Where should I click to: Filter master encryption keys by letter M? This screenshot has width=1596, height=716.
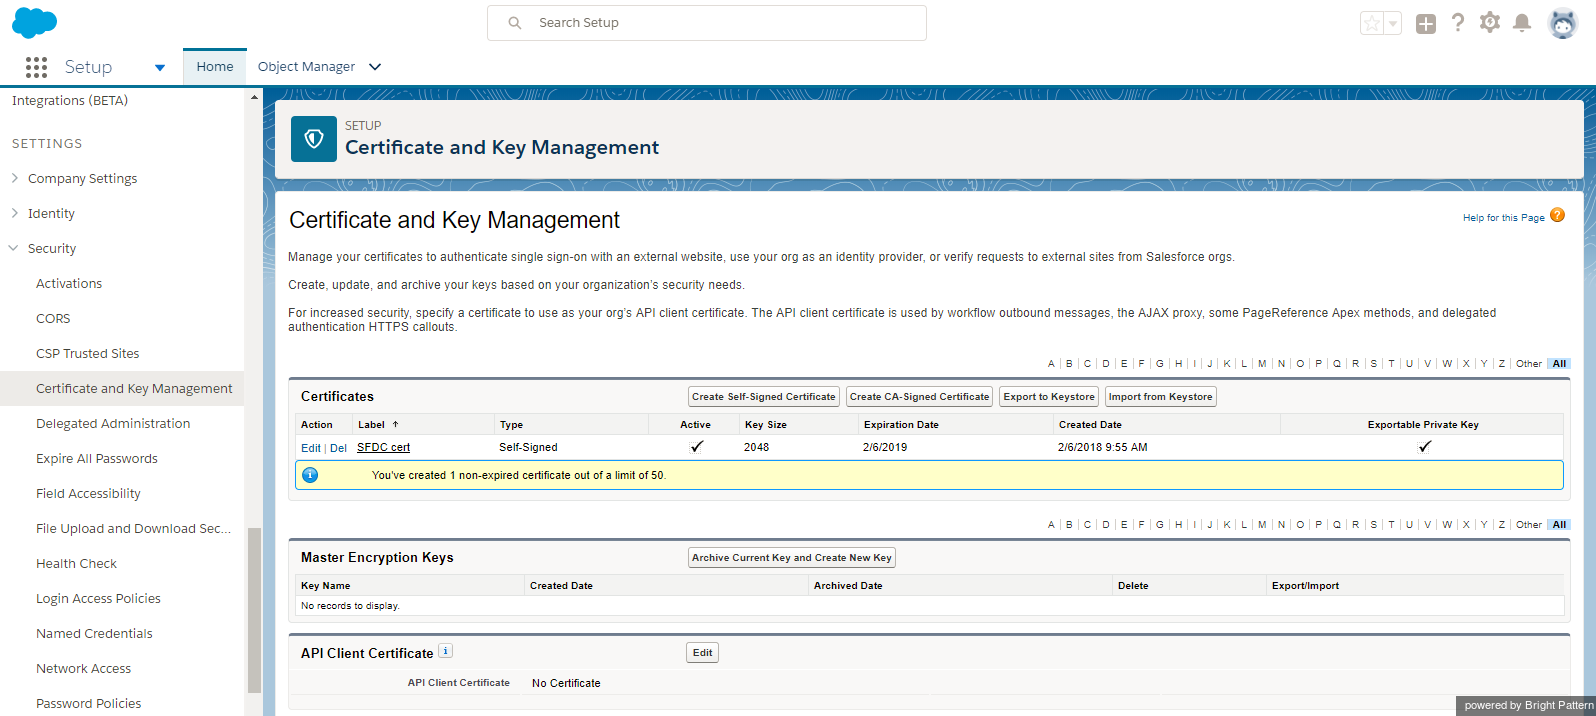(x=1262, y=525)
